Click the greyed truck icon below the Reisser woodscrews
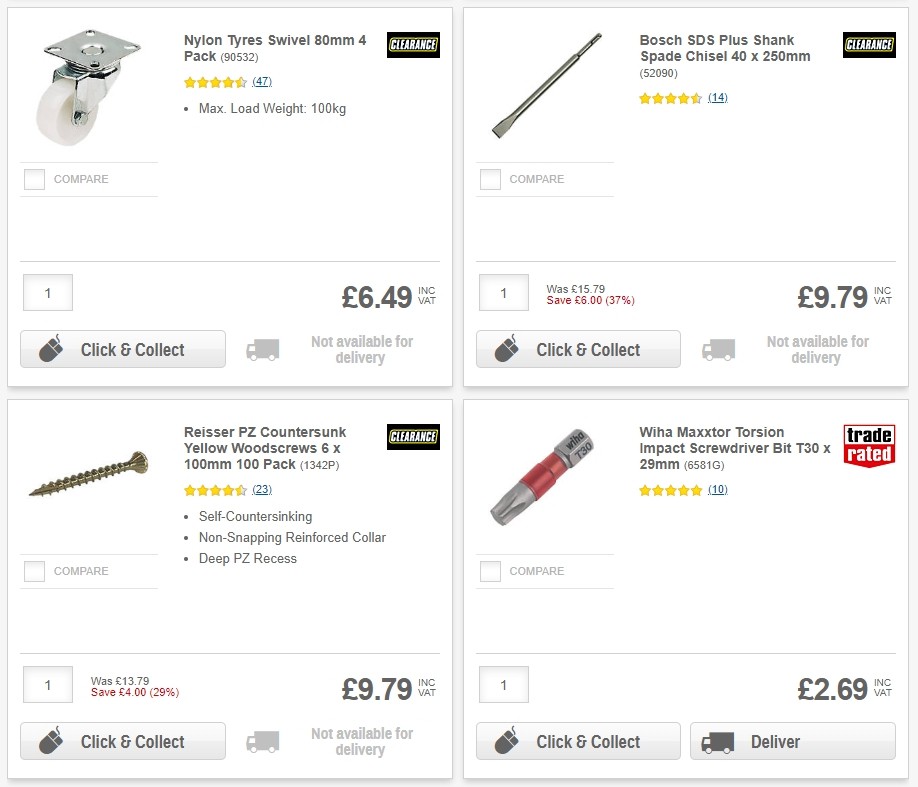 click(x=263, y=741)
